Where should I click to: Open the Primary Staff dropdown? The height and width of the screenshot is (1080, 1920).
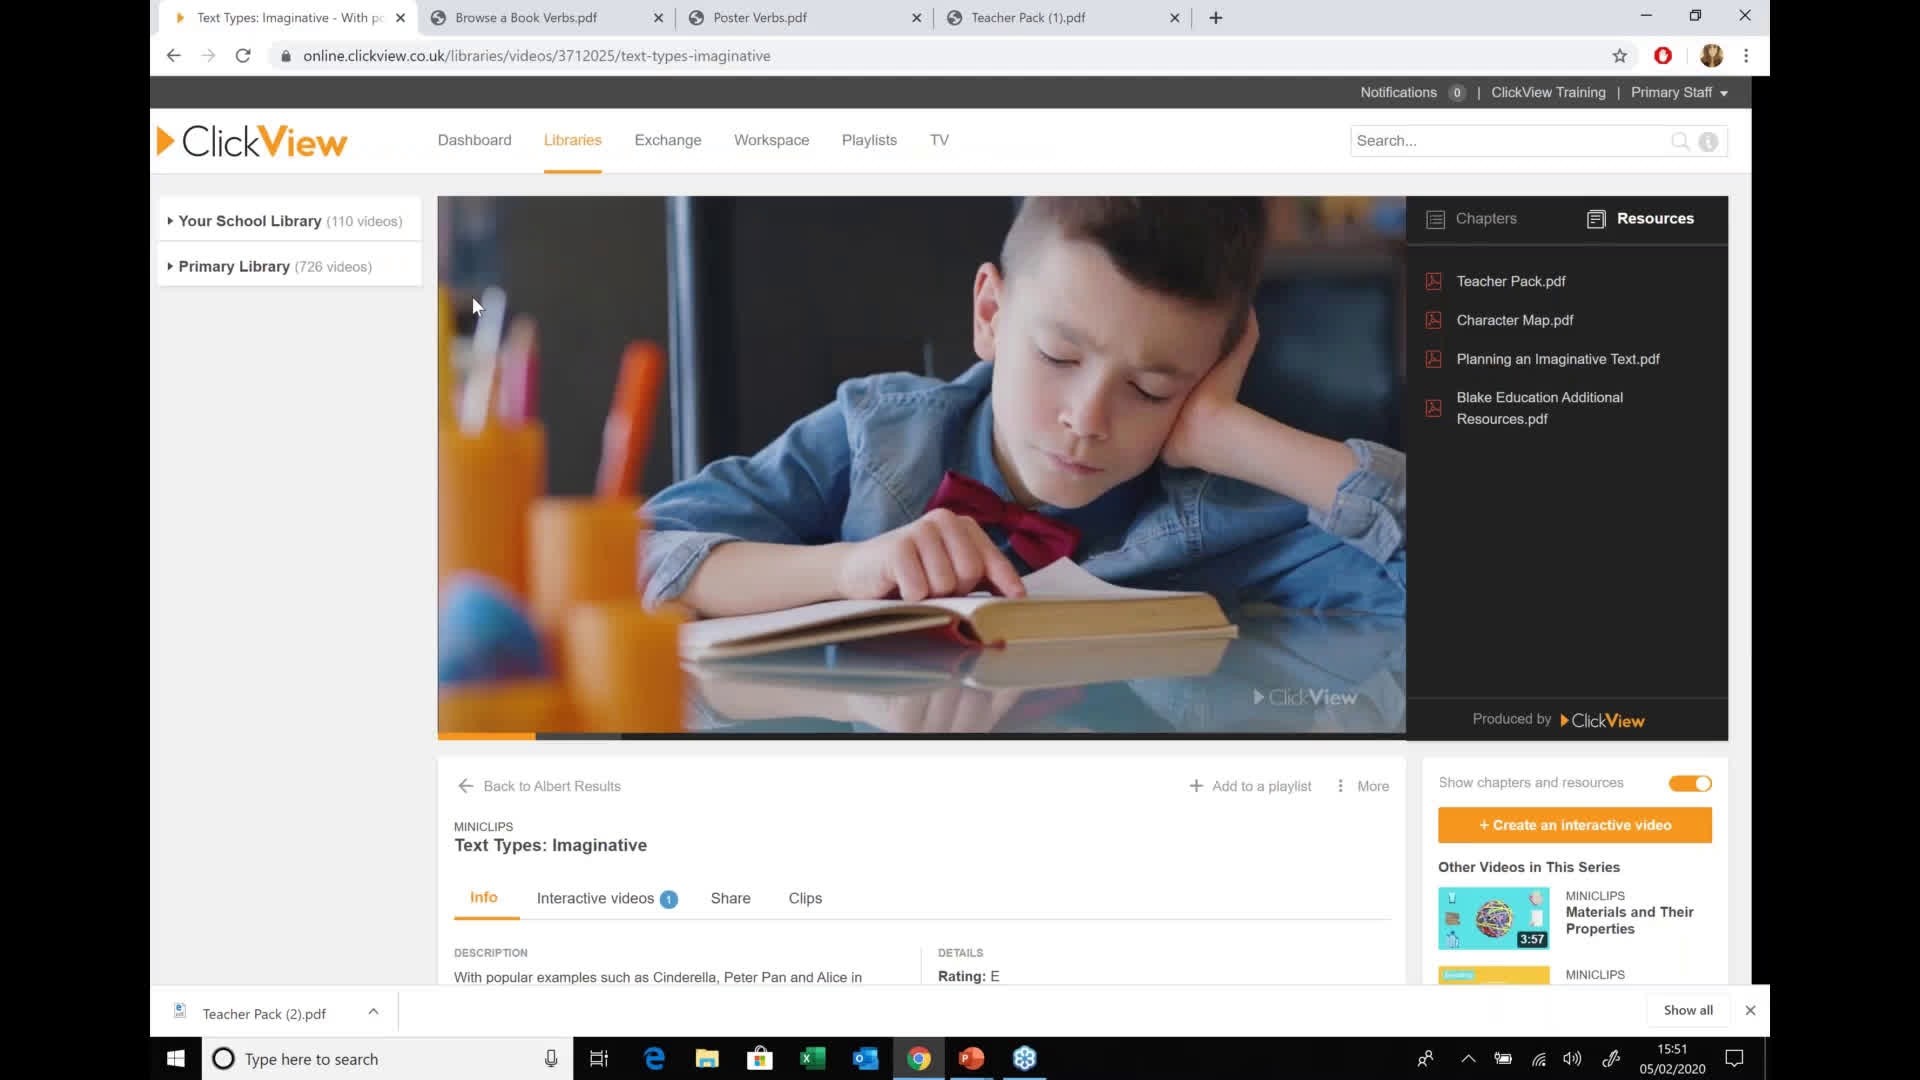pyautogui.click(x=1679, y=92)
